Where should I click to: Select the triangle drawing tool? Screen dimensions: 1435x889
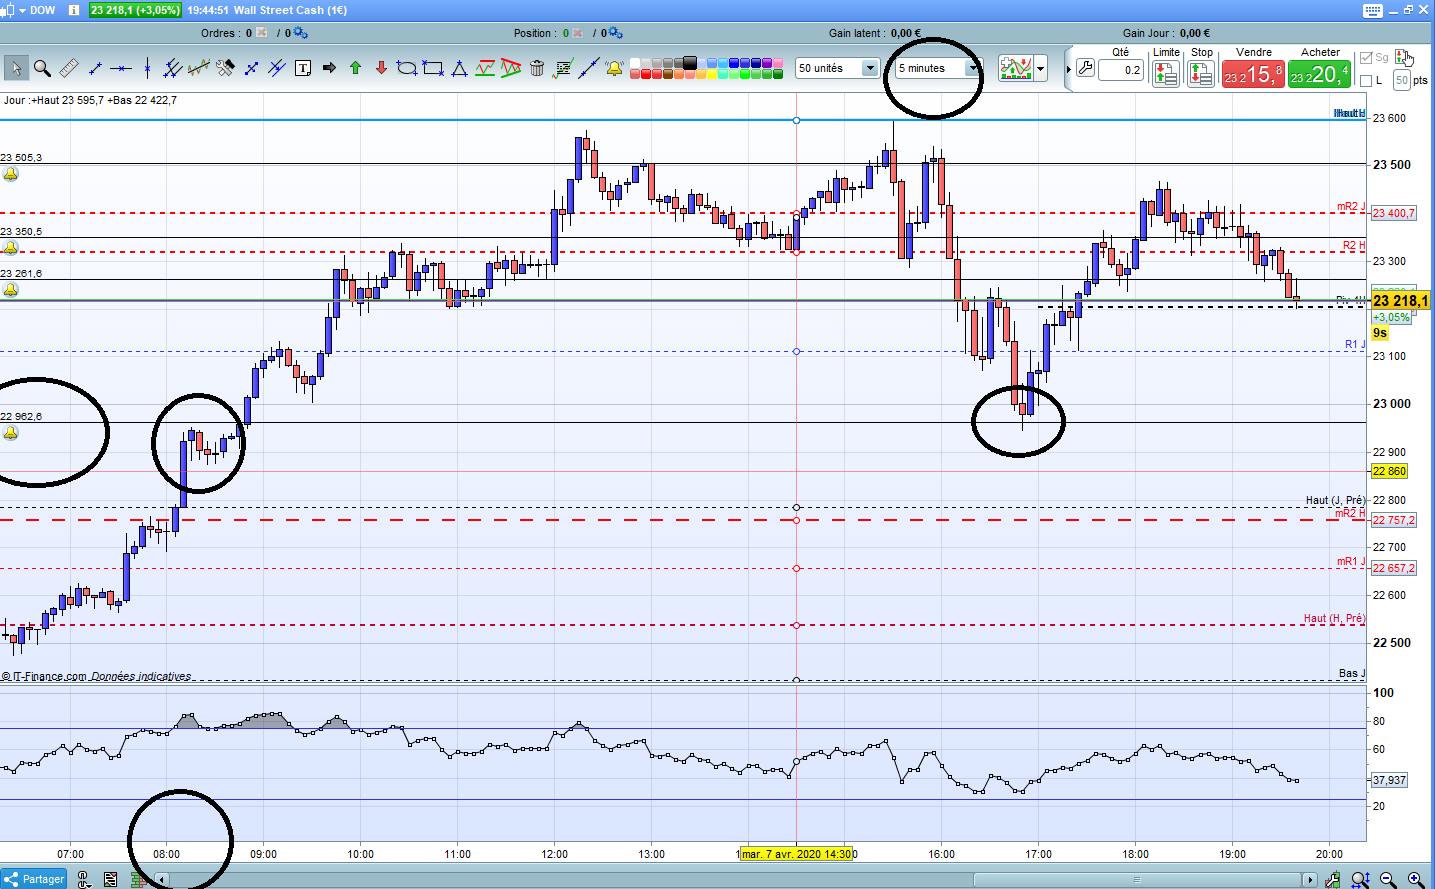pos(459,68)
